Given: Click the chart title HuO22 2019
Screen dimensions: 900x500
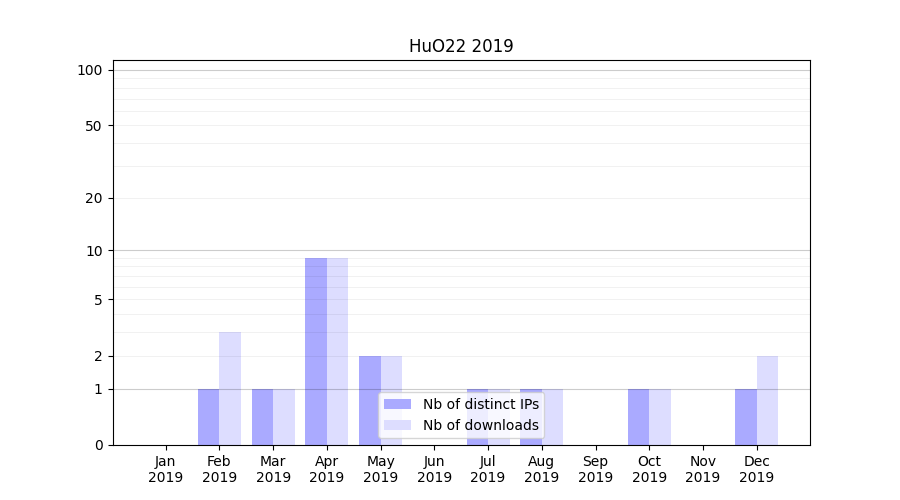Looking at the screenshot, I should coord(461,46).
